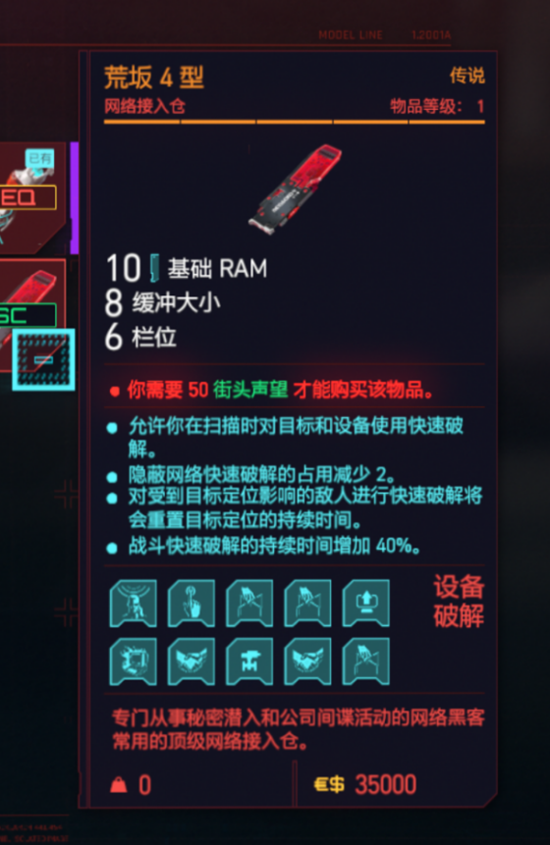550x845 pixels.
Task: Click the pointing finger tap quickhack icon
Action: click(191, 603)
